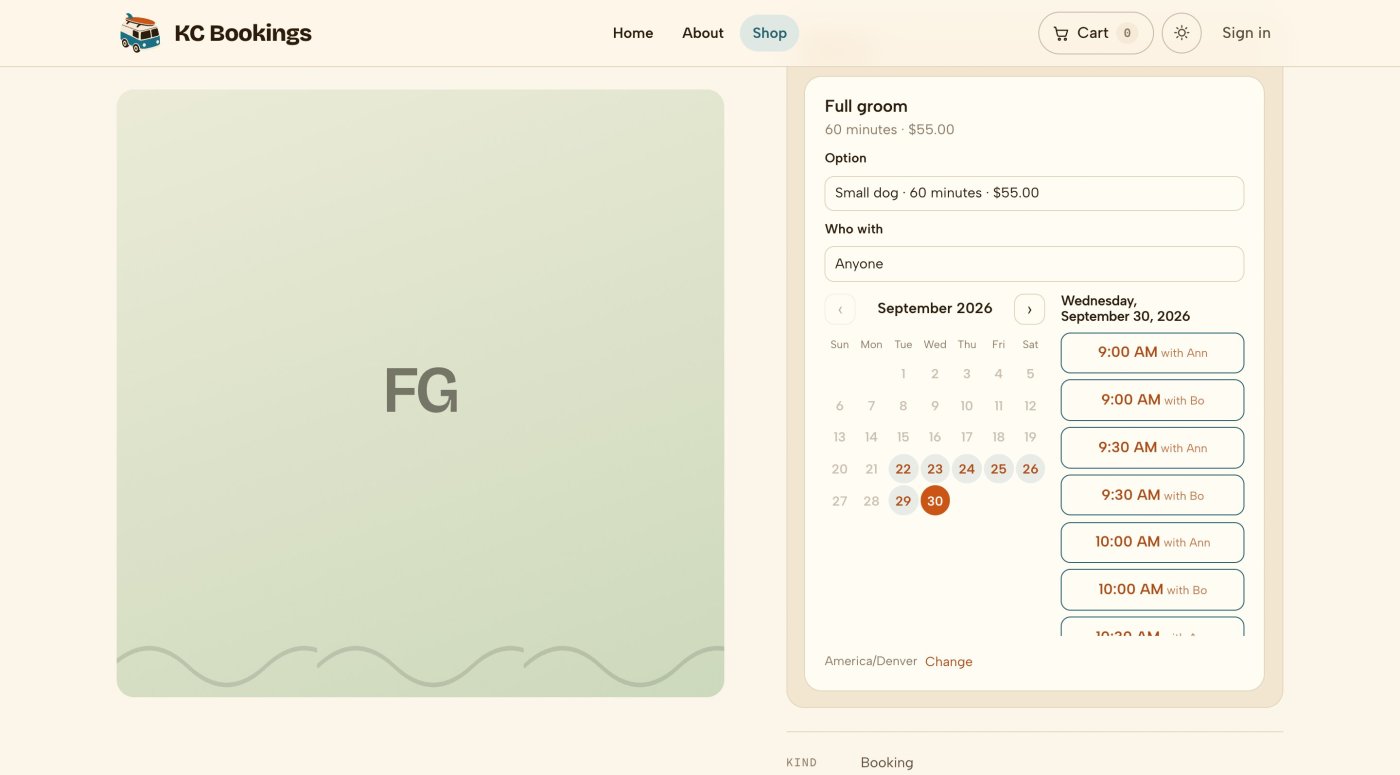Toggle the light/dark theme sun icon
The image size is (1400, 775).
pyautogui.click(x=1182, y=33)
